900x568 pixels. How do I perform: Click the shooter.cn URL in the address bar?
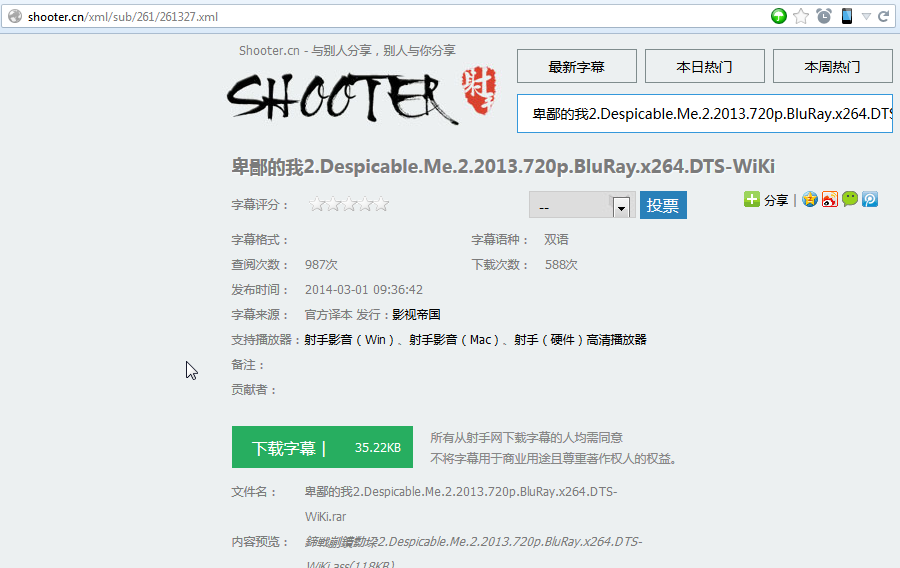tap(123, 17)
